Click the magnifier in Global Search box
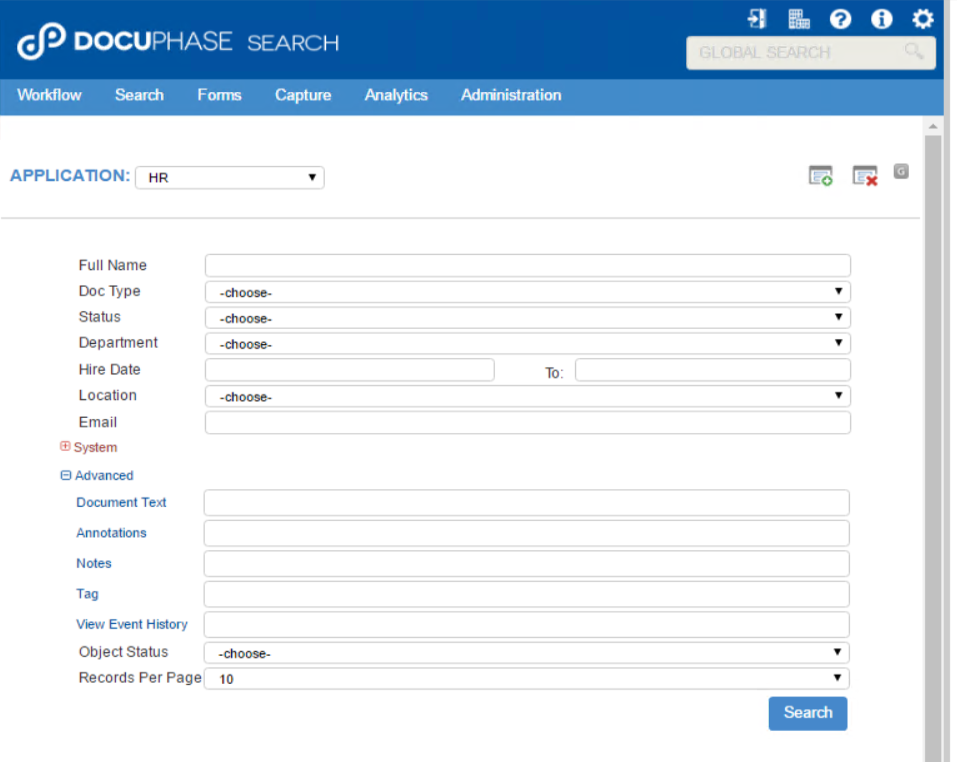Image resolution: width=957 pixels, height=762 pixels. [916, 51]
